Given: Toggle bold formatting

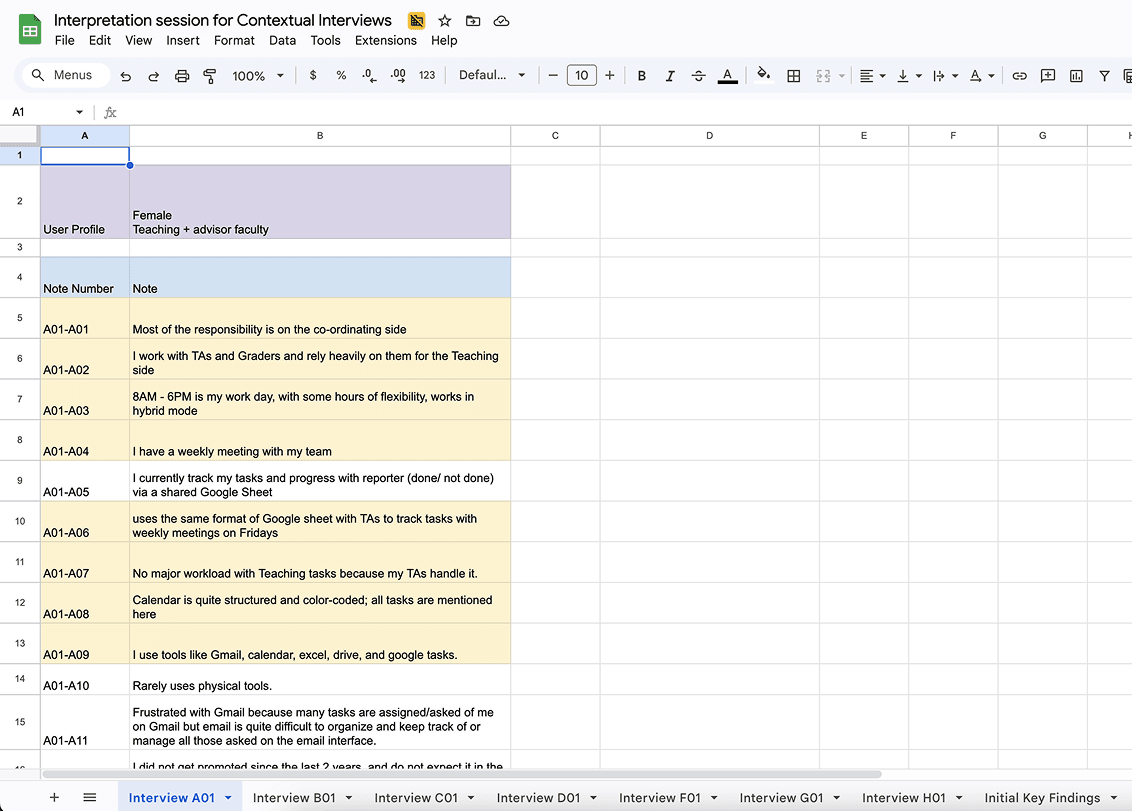Looking at the screenshot, I should click(641, 76).
